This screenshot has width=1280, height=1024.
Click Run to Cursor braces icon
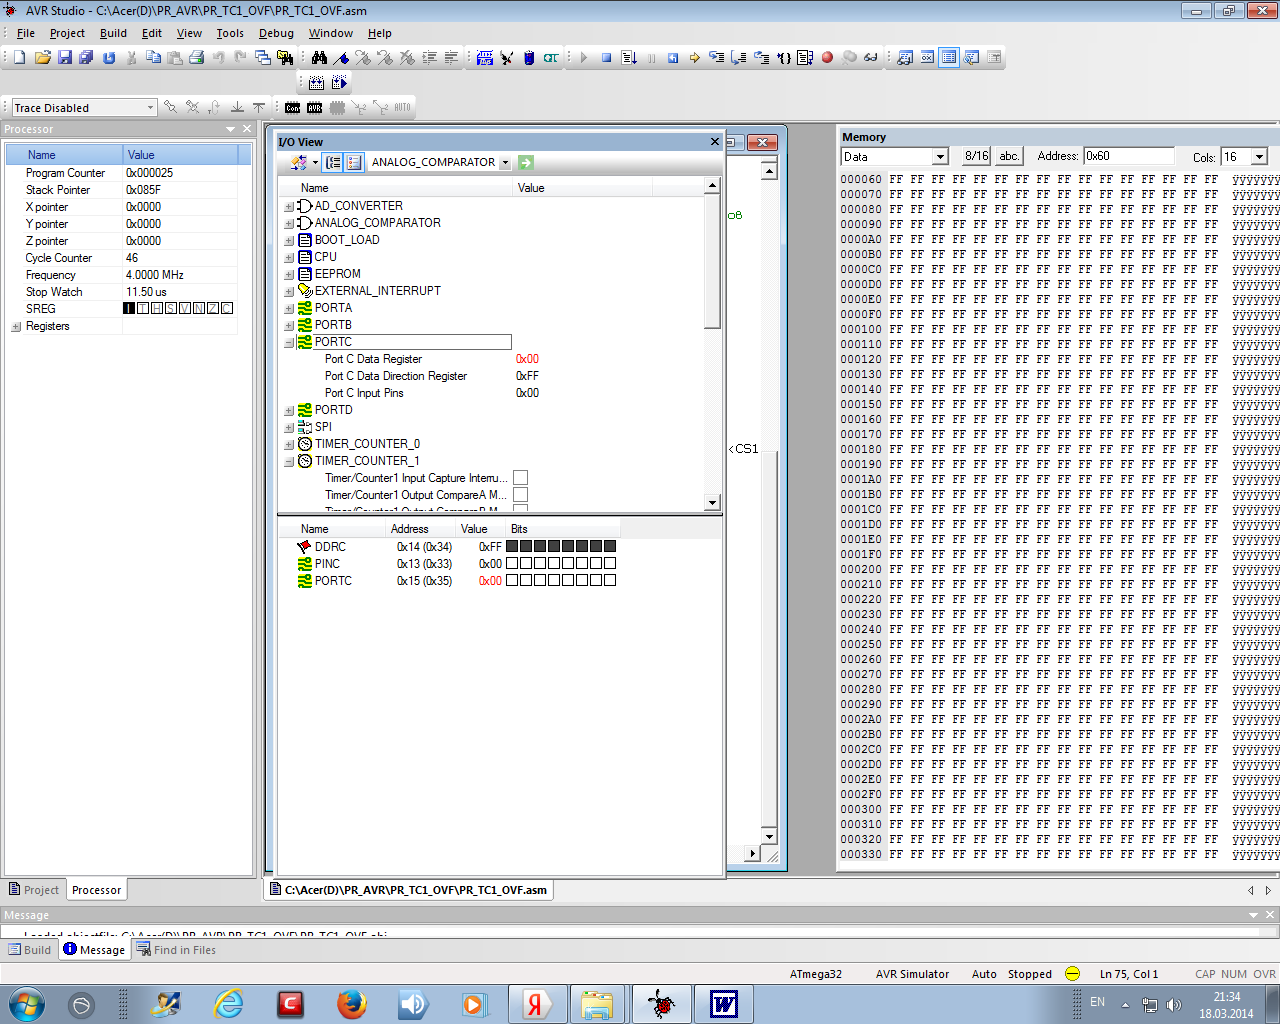point(783,58)
